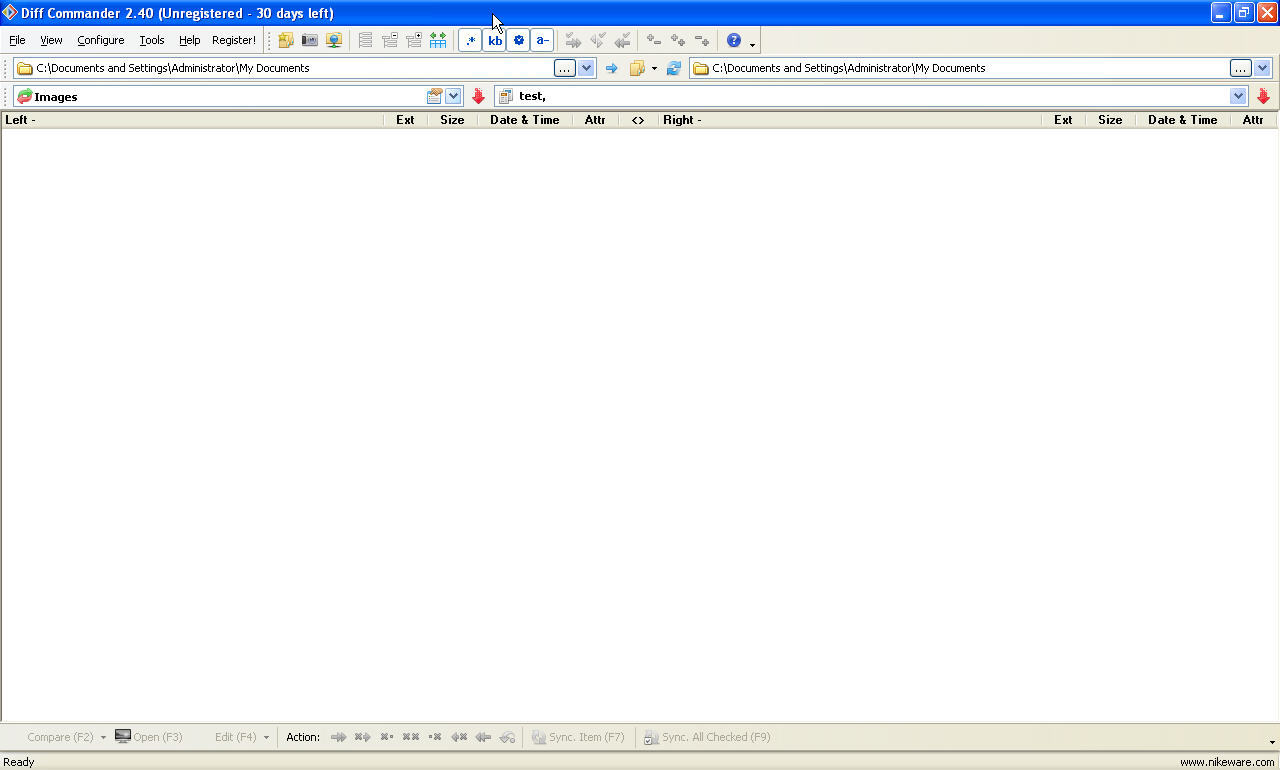Click the network monitor toolbar icon
The width and height of the screenshot is (1280, 770).
click(334, 40)
